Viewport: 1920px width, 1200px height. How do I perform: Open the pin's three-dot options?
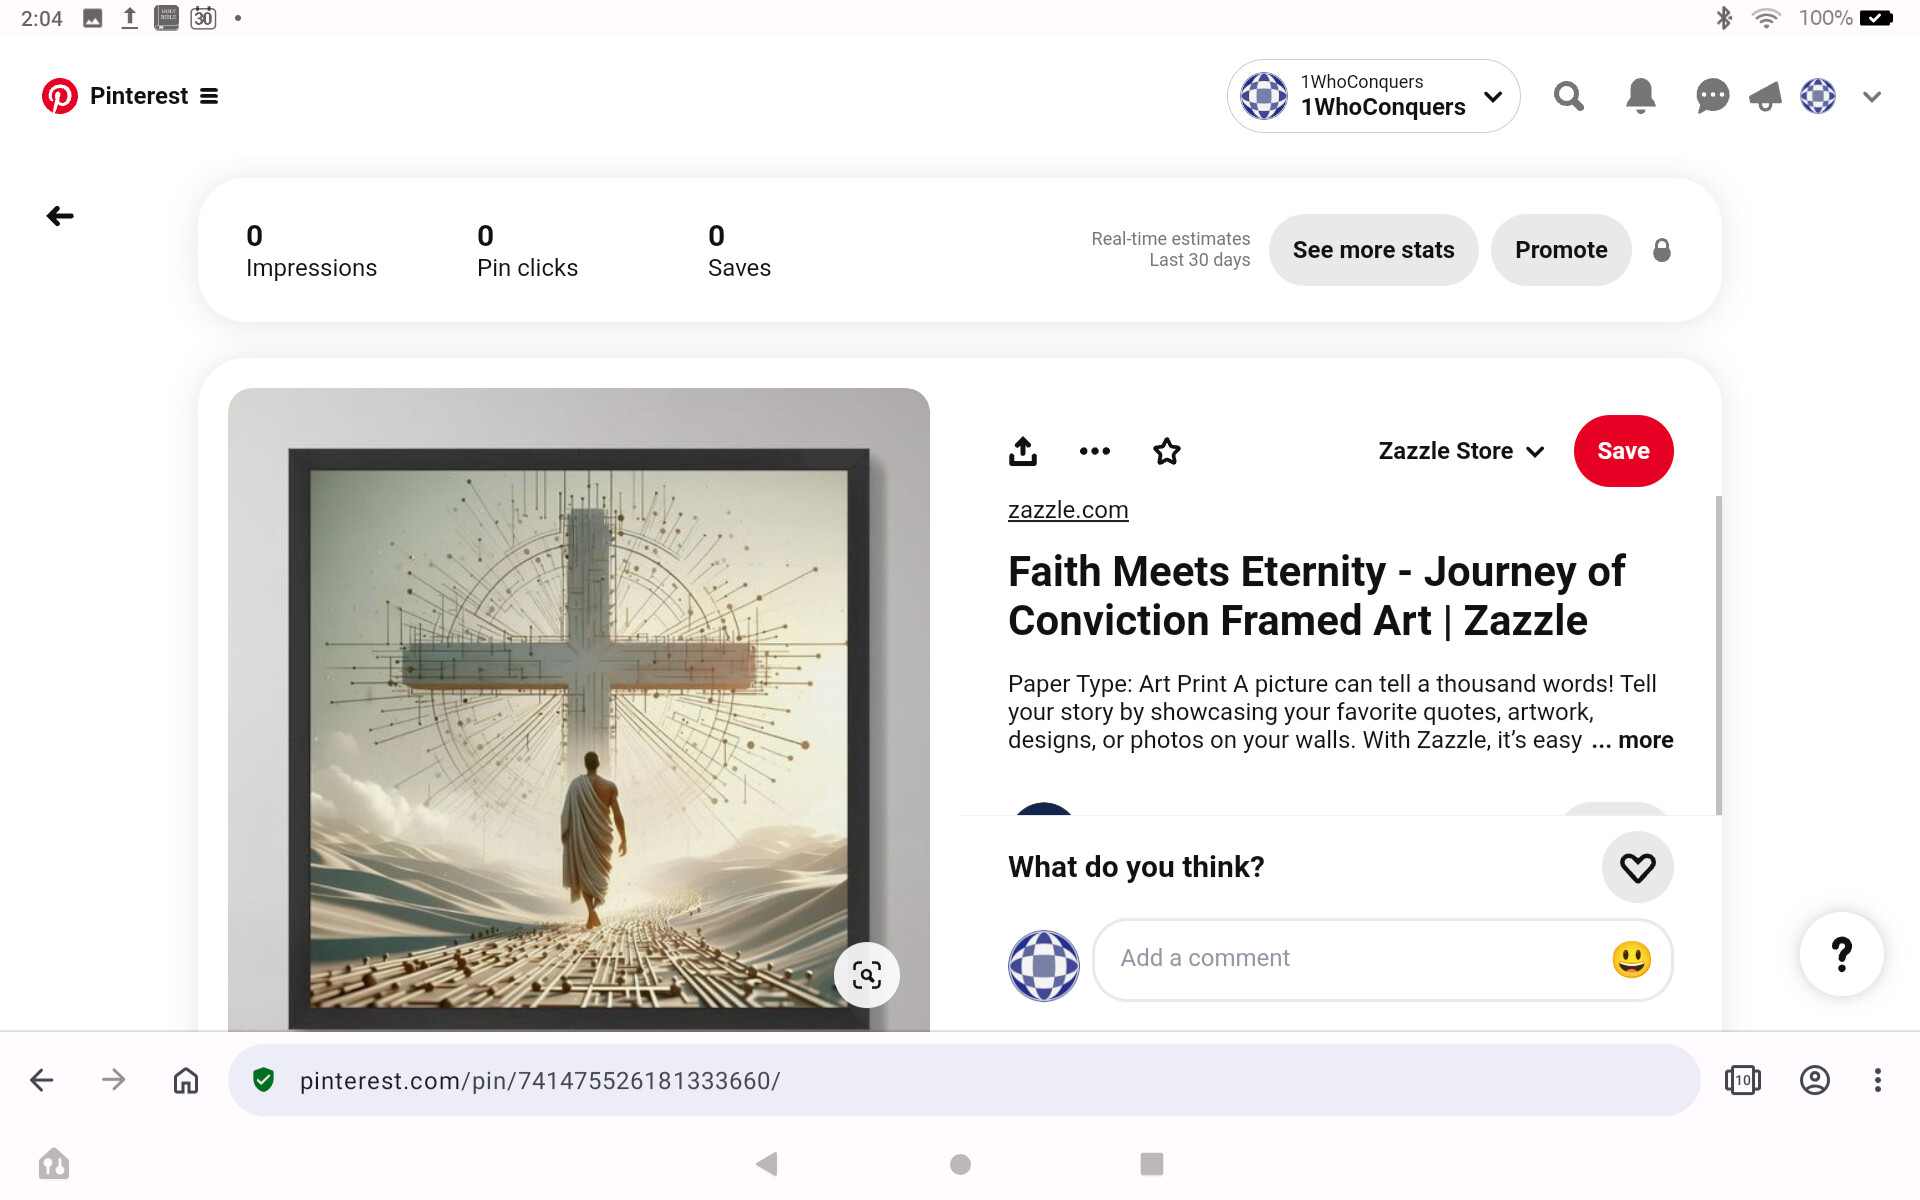(x=1095, y=451)
